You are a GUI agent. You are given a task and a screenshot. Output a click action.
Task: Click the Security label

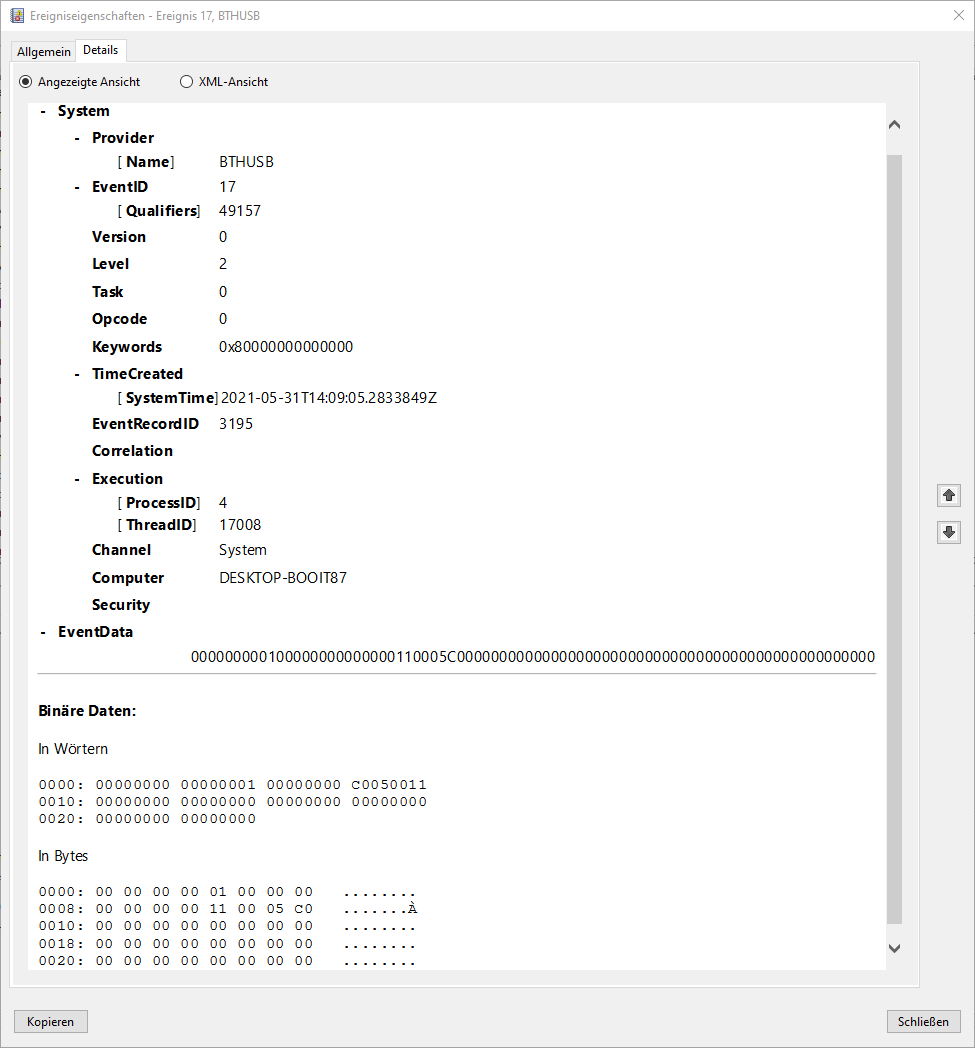coord(121,605)
